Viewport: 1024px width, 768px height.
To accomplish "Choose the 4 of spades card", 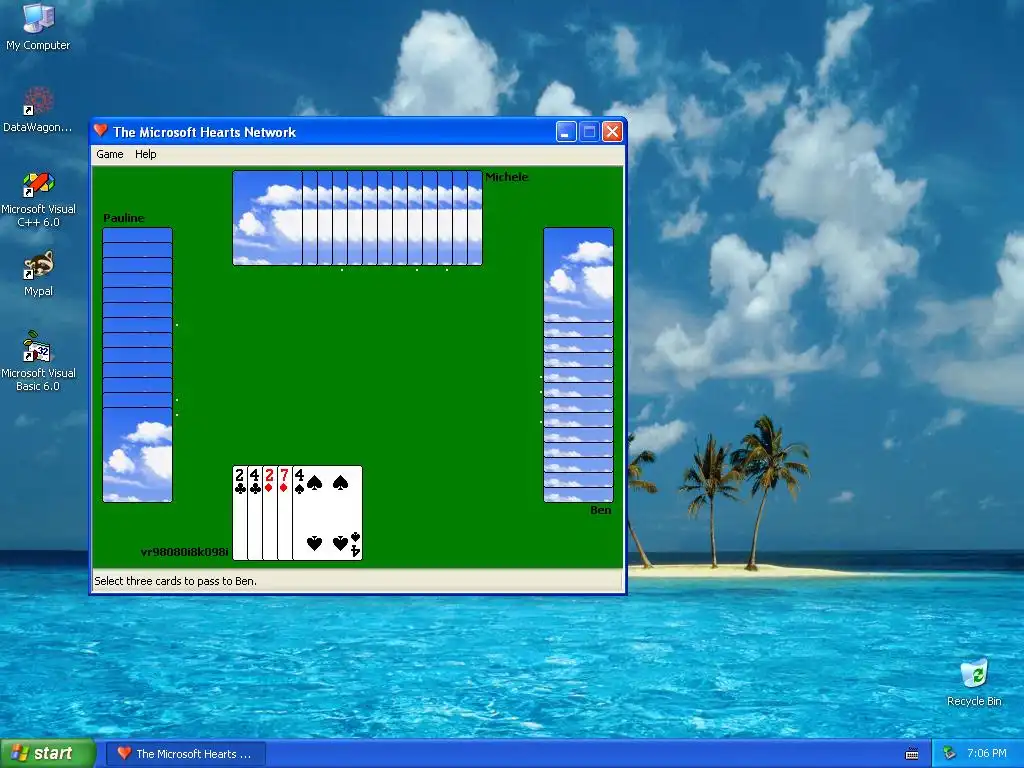I will point(327,513).
